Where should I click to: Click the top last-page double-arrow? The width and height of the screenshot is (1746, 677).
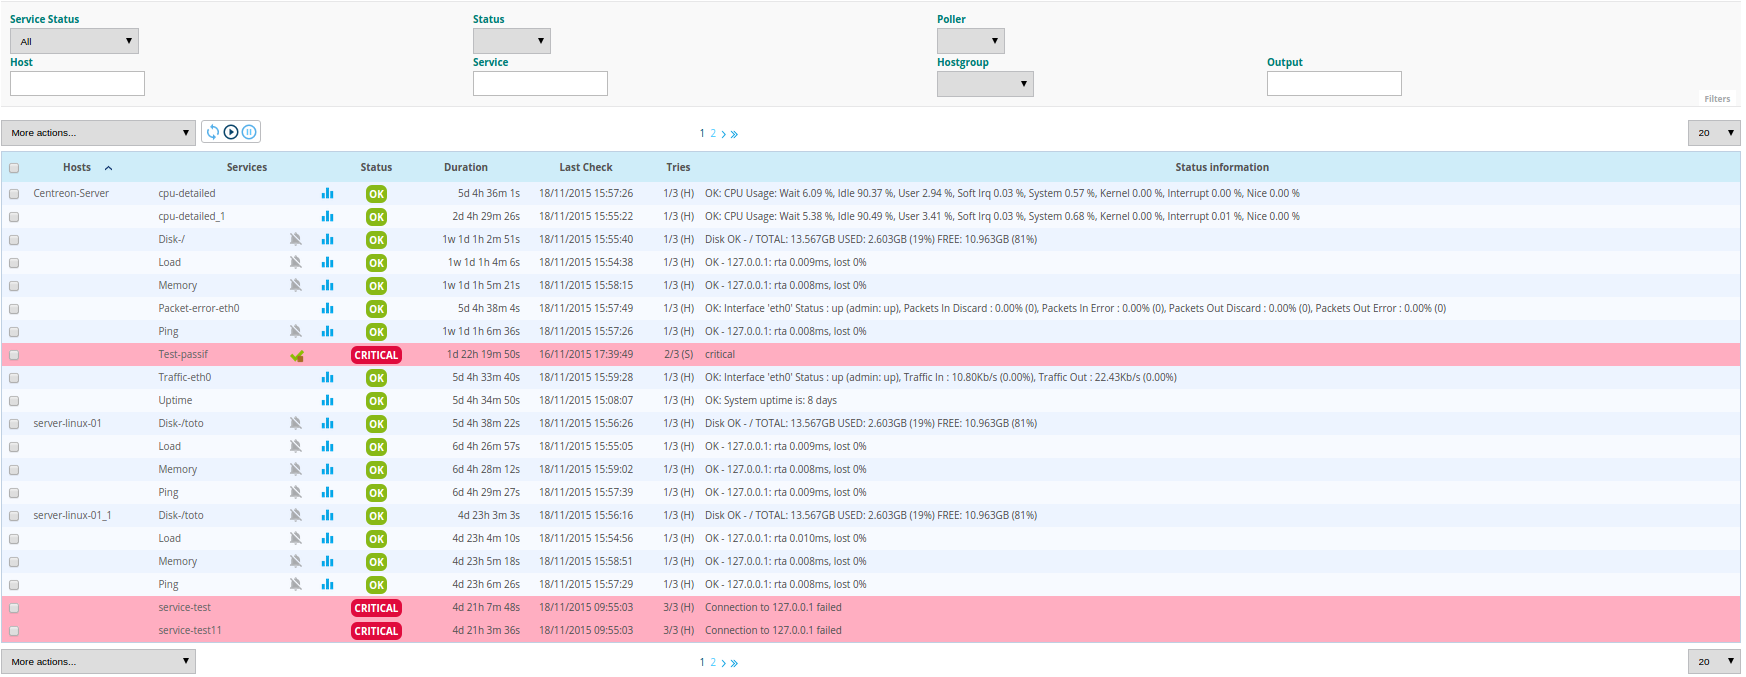click(734, 134)
